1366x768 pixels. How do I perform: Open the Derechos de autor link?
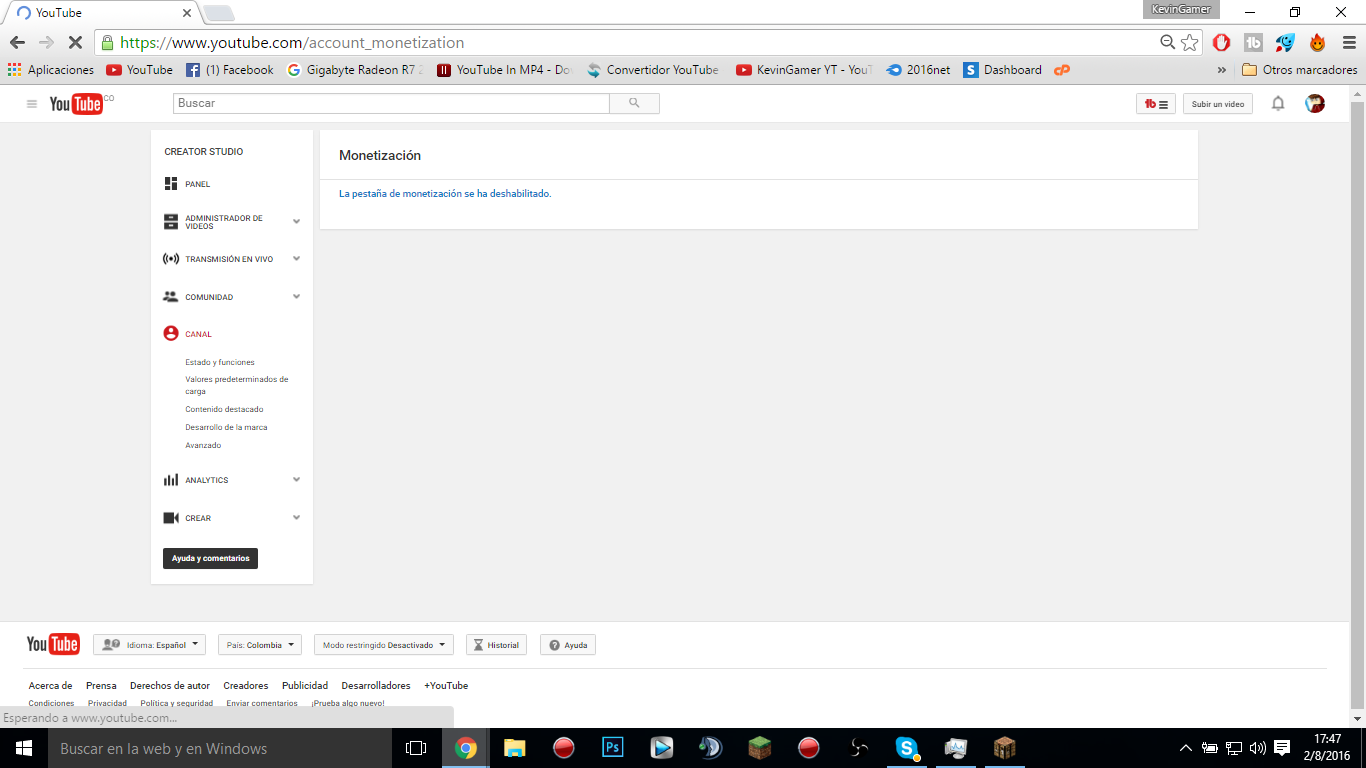point(170,686)
